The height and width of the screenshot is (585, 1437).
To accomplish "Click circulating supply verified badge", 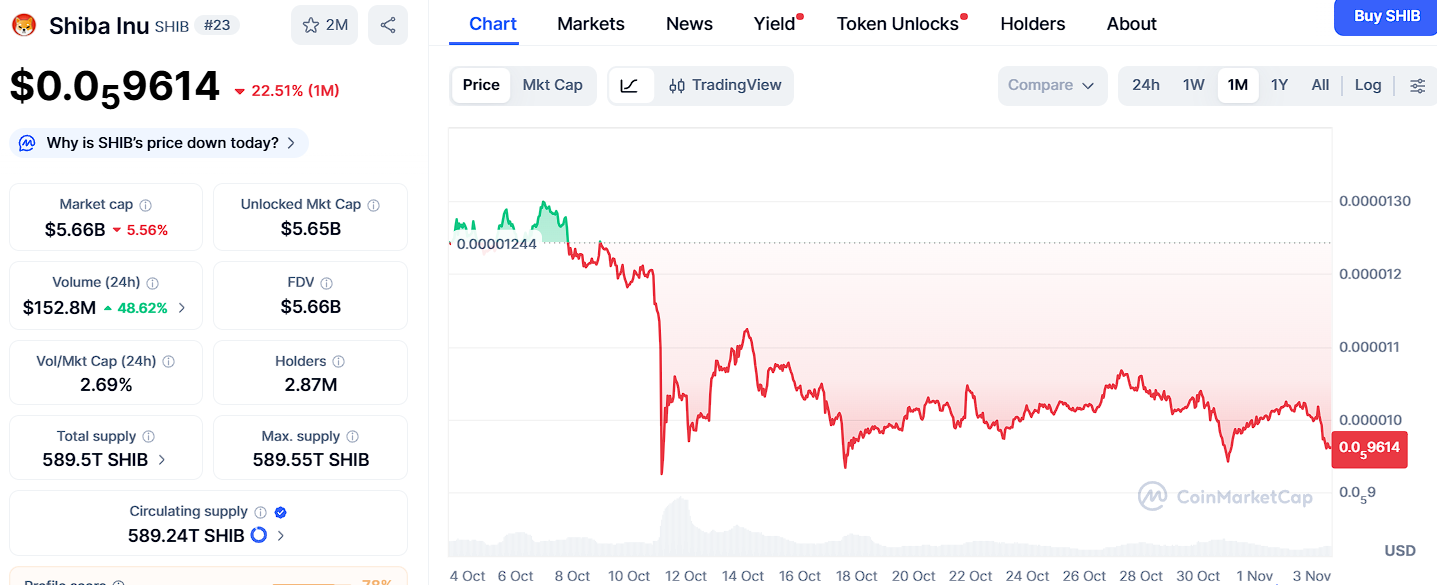I will tap(281, 512).
